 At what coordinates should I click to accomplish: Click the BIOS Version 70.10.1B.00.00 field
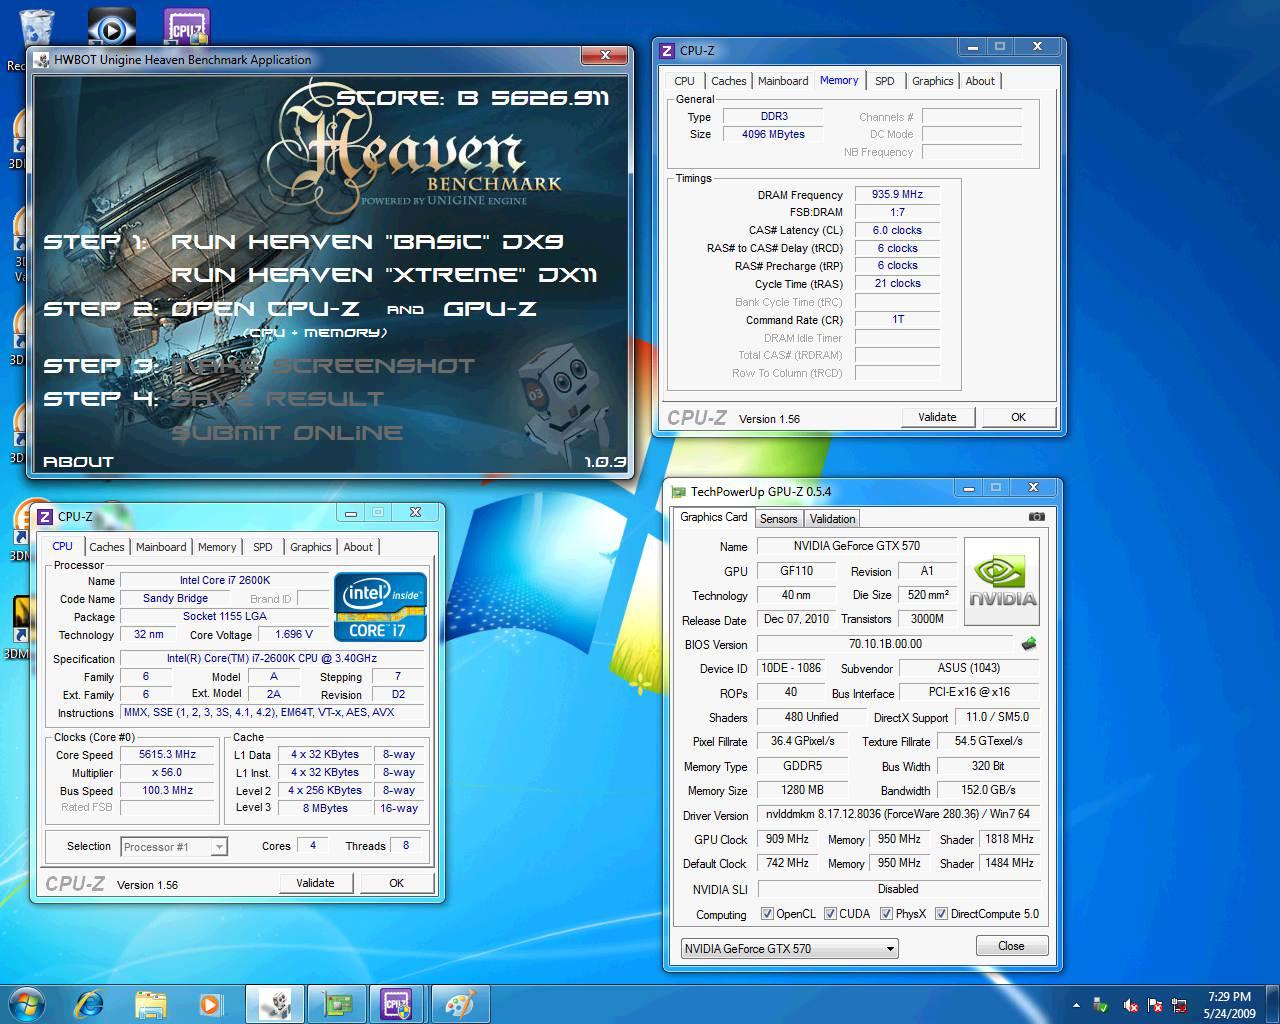885,644
